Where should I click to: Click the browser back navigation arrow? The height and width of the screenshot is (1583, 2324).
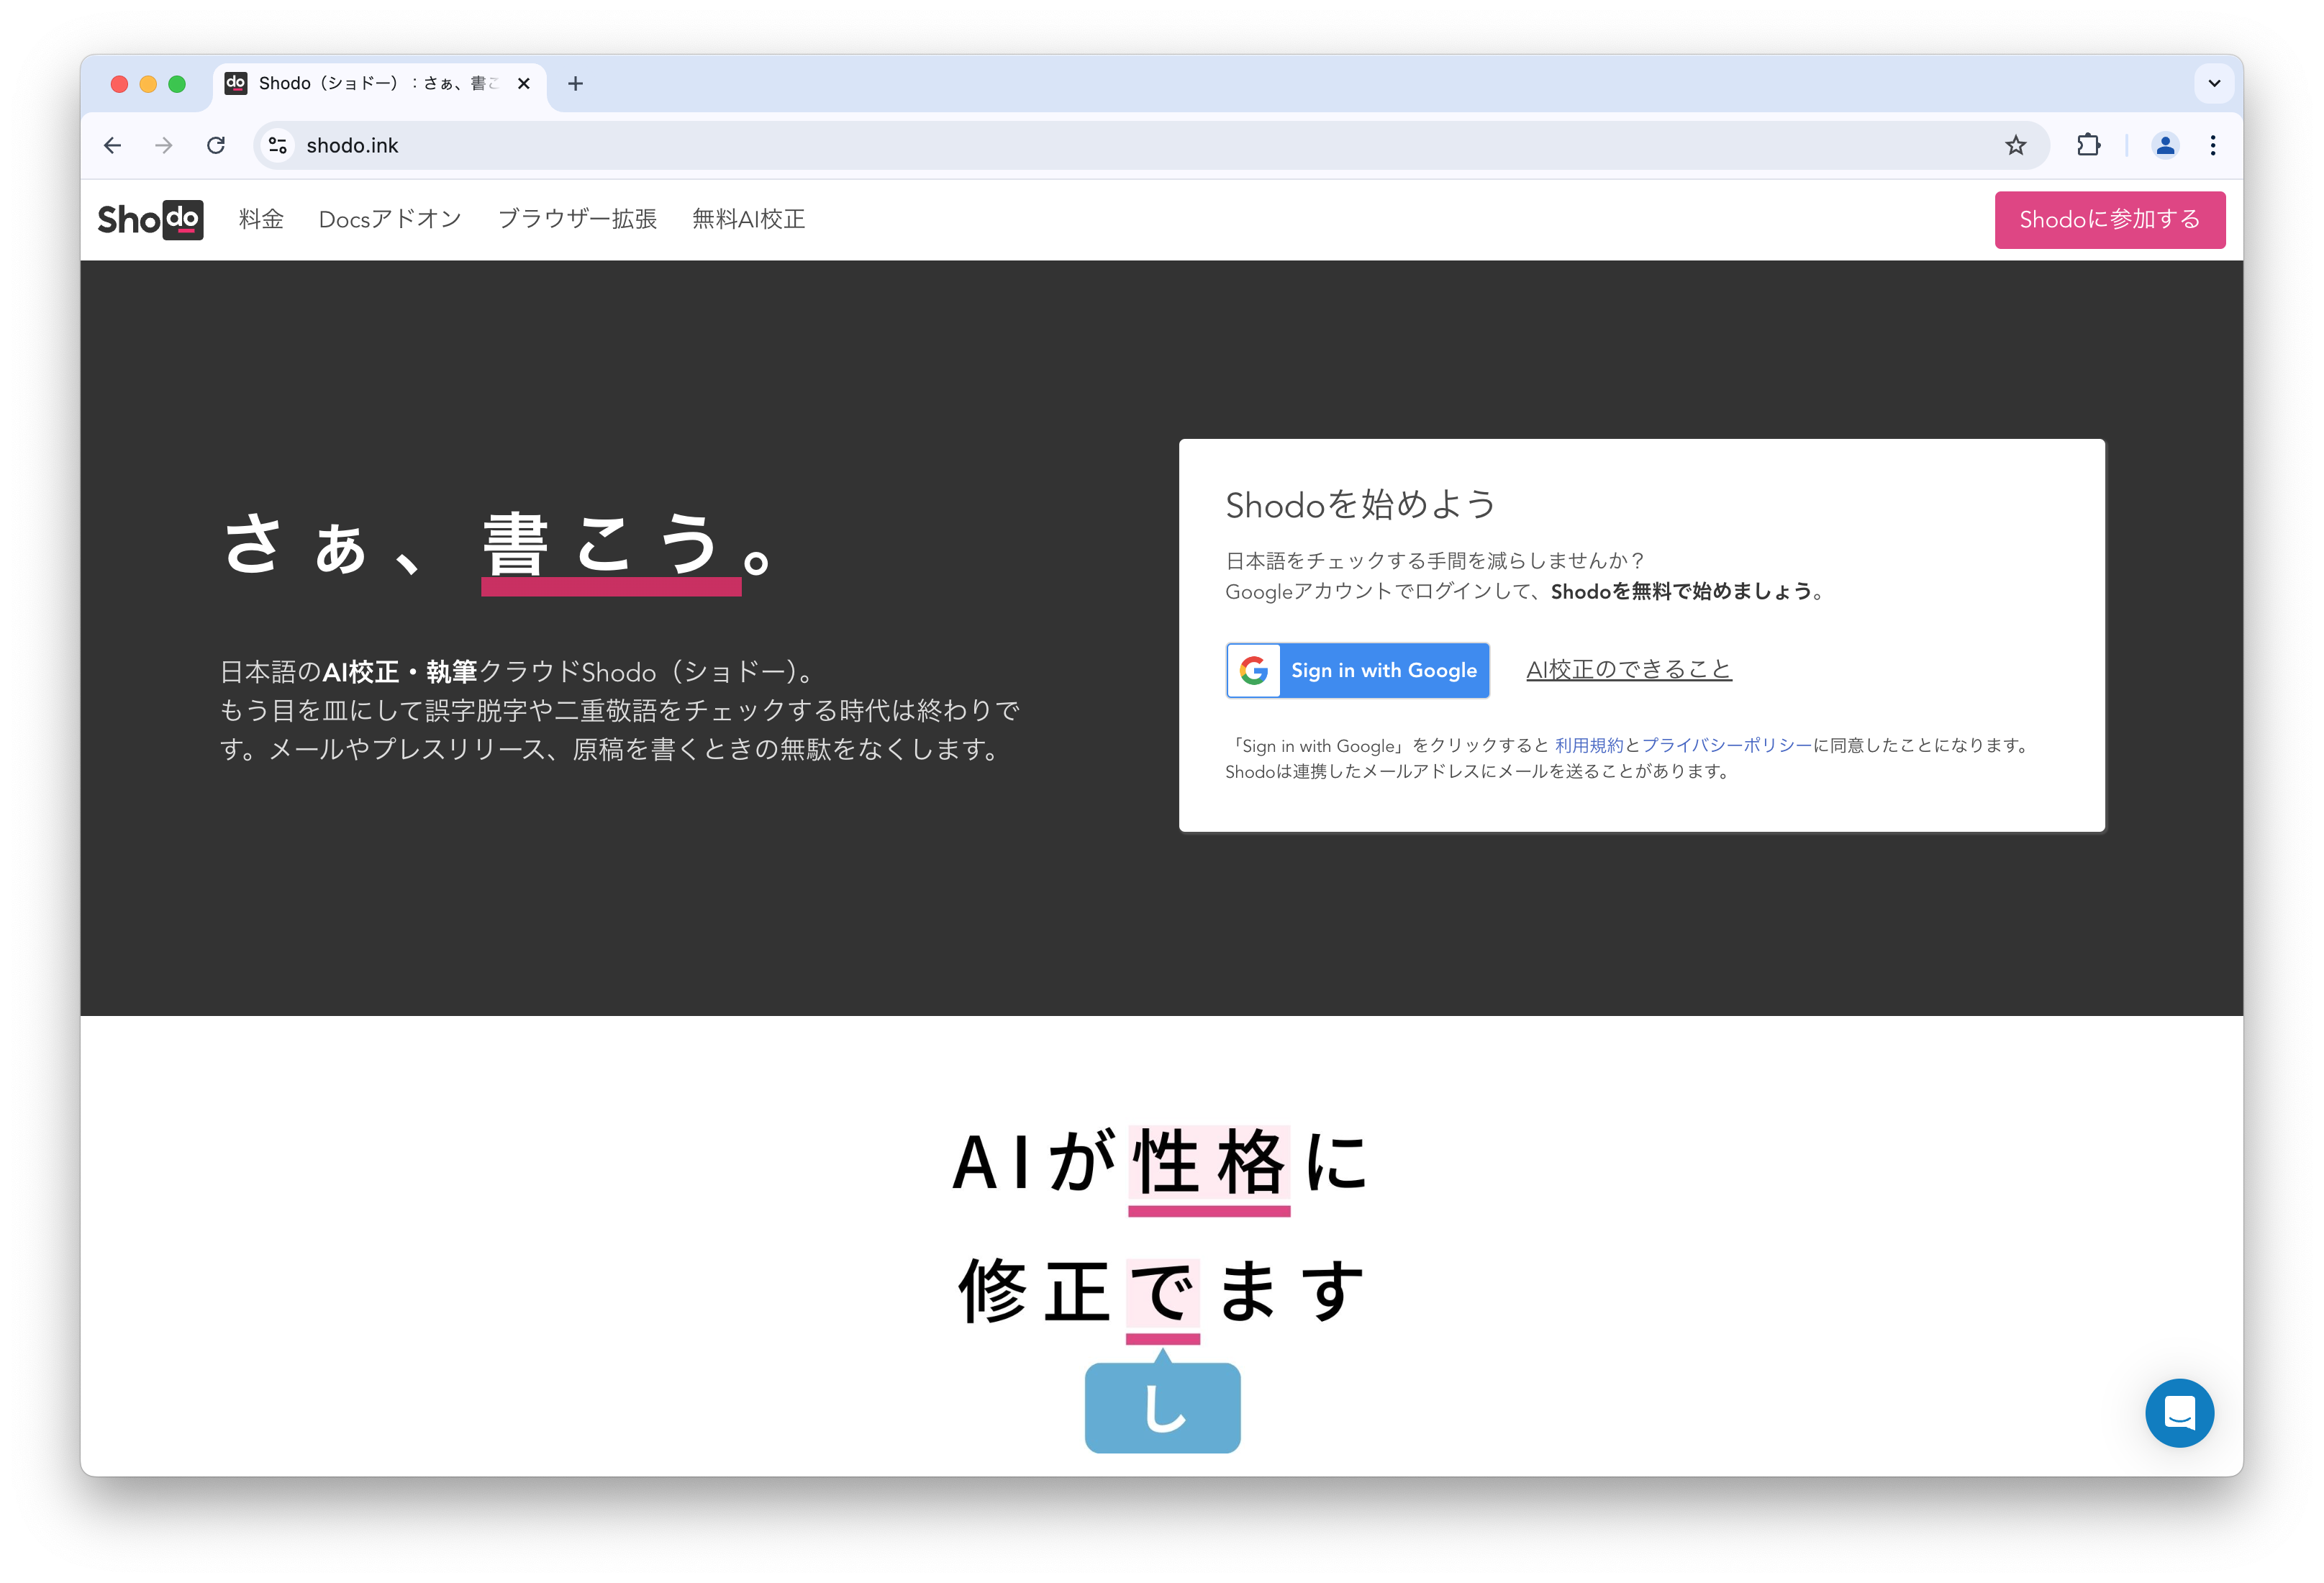(113, 145)
